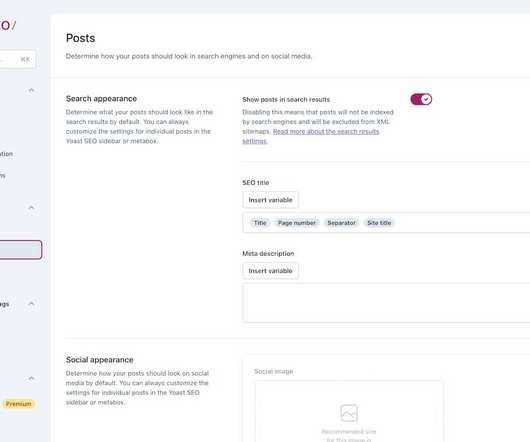The image size is (530, 442).
Task: Select the Title variable tag
Action: tap(260, 223)
